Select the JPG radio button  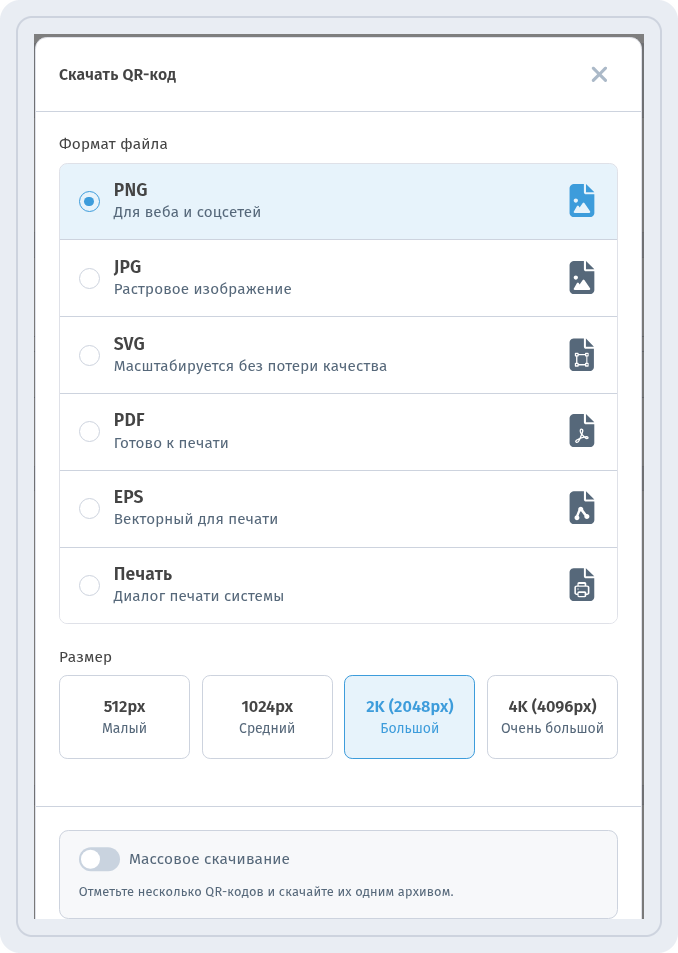(x=89, y=278)
